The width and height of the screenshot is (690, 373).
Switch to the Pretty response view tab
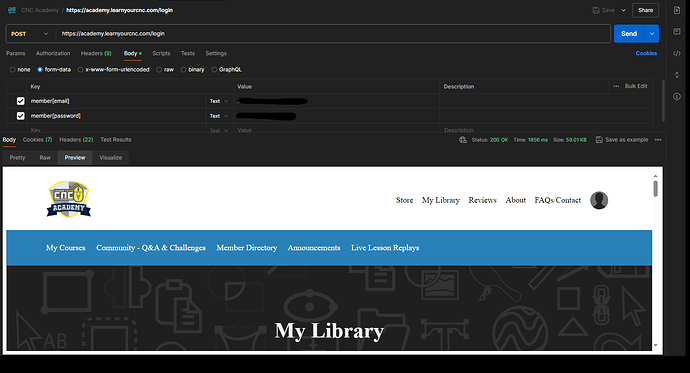point(18,157)
